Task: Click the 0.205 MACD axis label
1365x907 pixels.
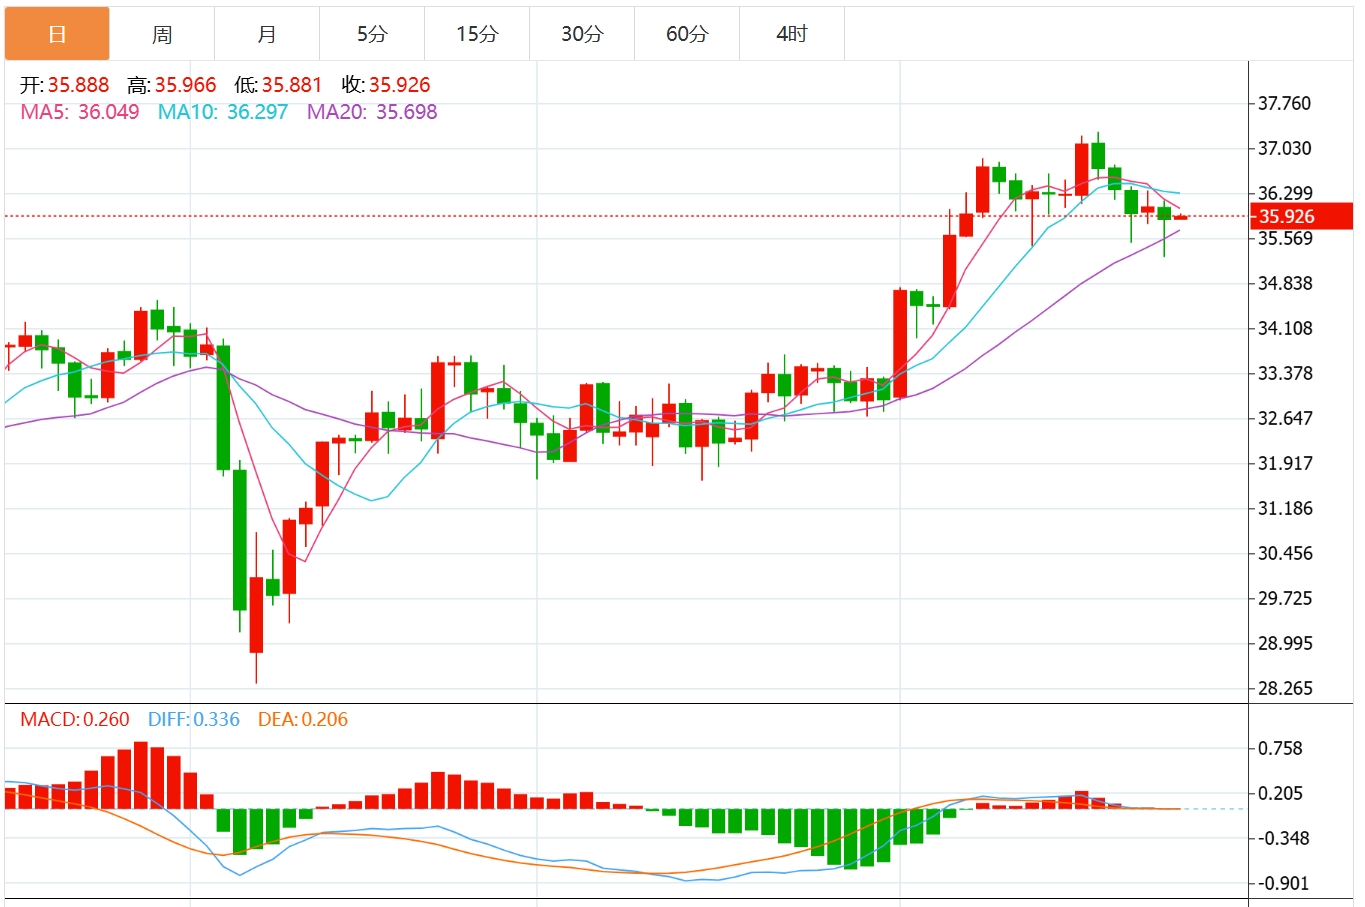Action: pos(1280,793)
